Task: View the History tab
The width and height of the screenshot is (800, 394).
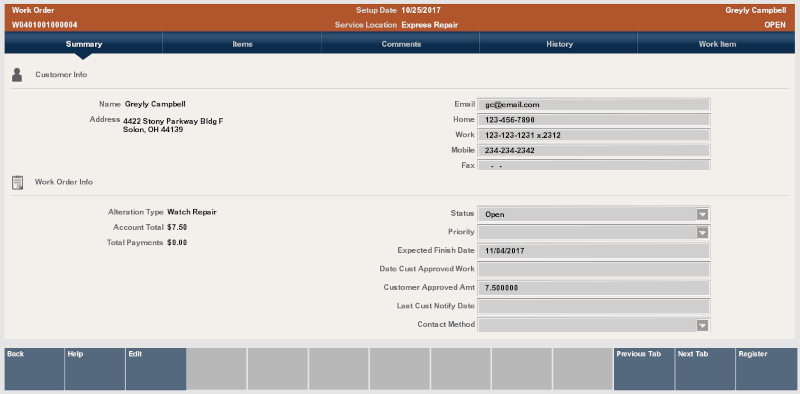Action: click(x=559, y=44)
